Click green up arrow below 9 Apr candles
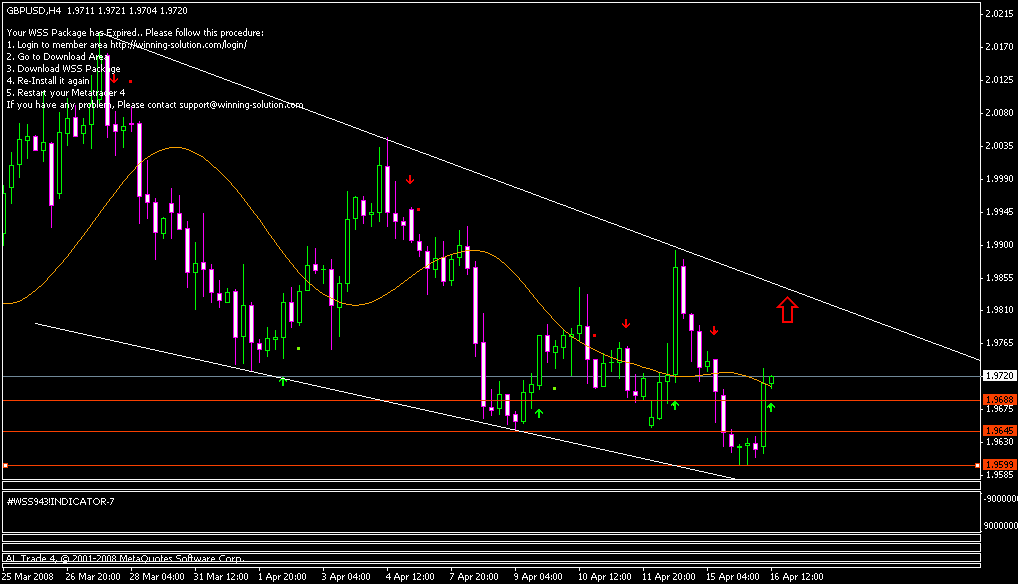Screen dimensions: 1018x584 (x=539, y=412)
